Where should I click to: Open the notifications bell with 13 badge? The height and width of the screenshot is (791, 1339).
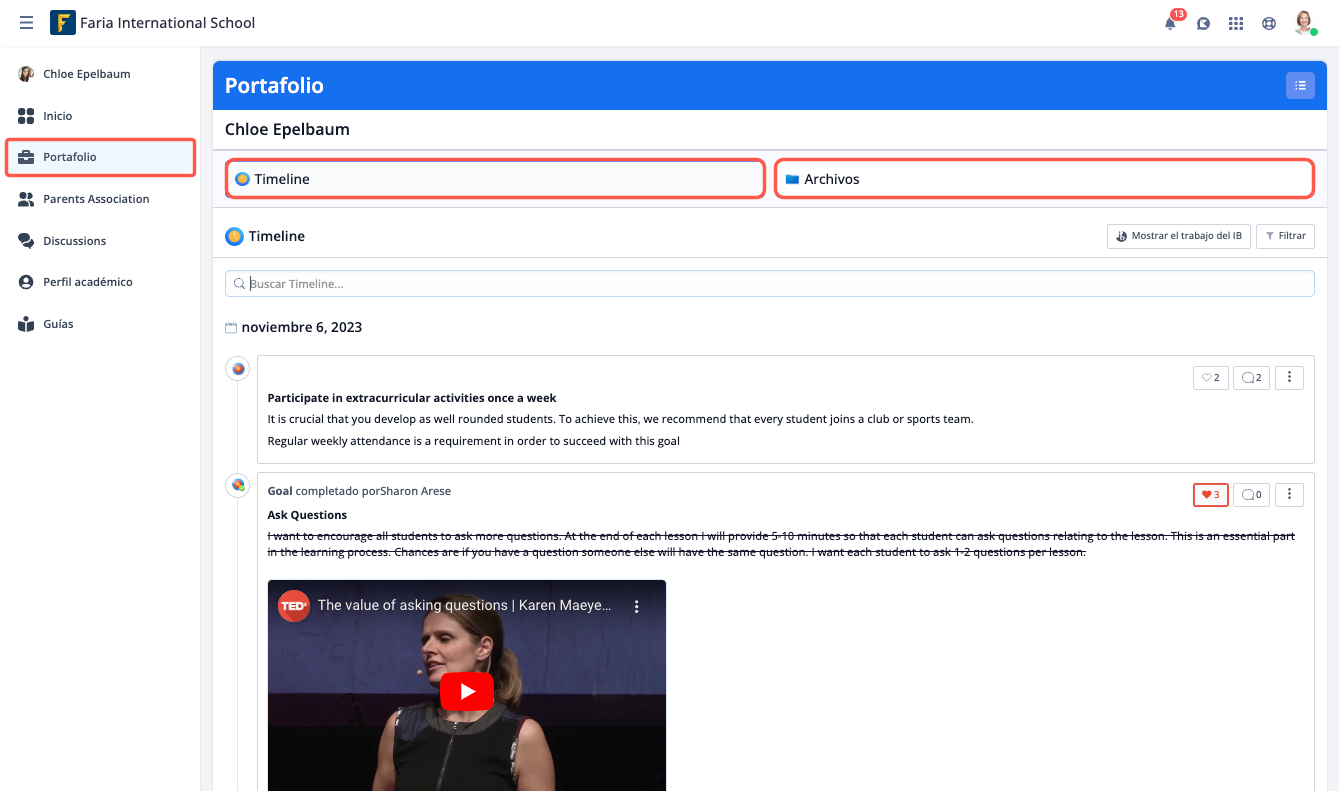pyautogui.click(x=1170, y=23)
